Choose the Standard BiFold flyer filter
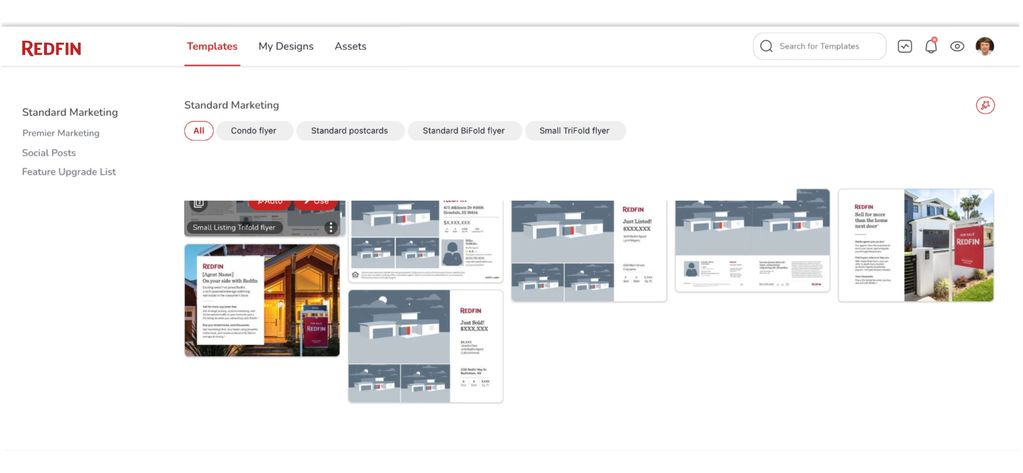1023x473 pixels. [x=463, y=131]
